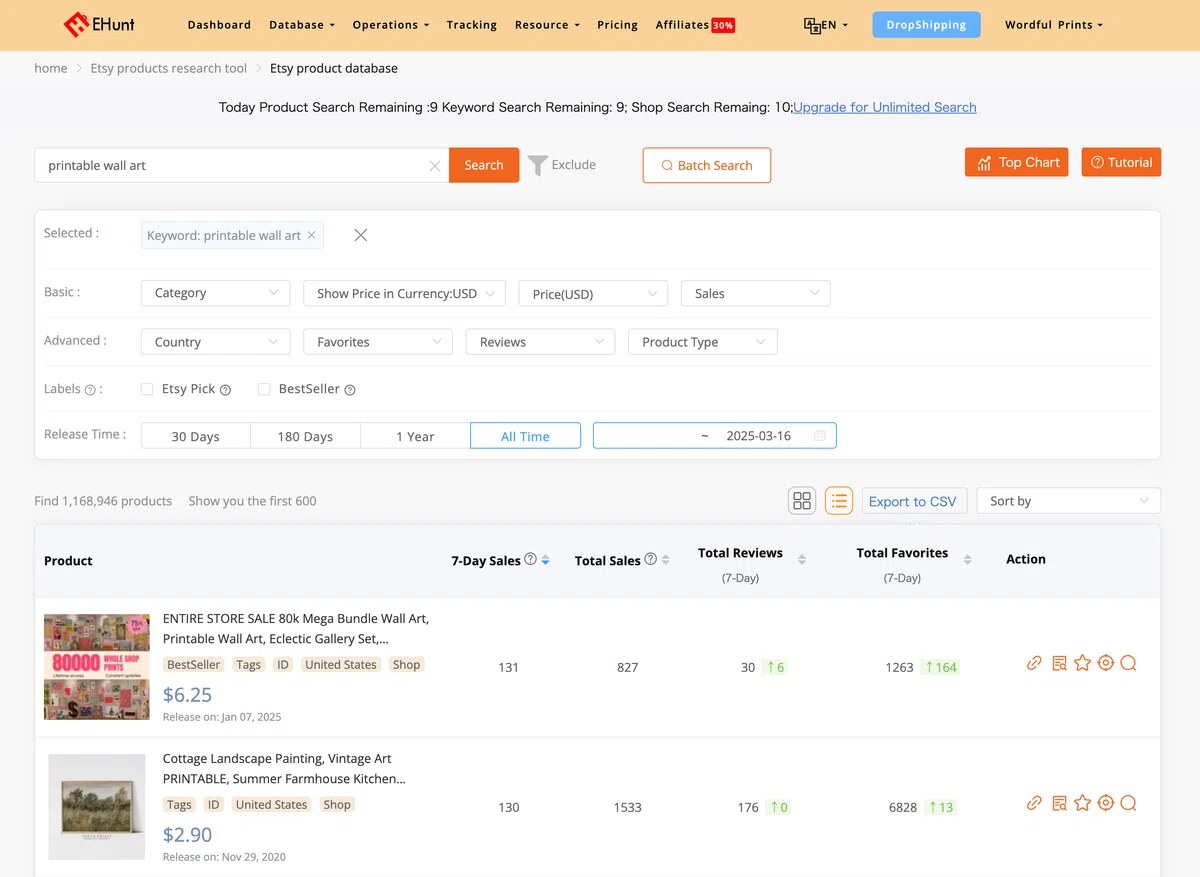Expand the Database menu
The height and width of the screenshot is (877, 1200).
pyautogui.click(x=302, y=25)
